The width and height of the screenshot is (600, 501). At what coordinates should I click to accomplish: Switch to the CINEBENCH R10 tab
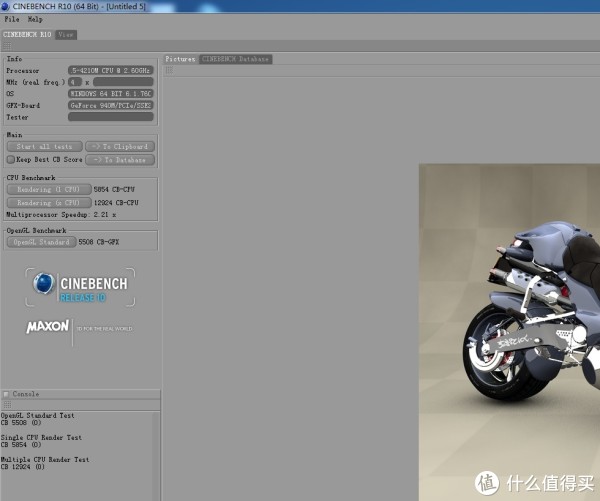28,34
